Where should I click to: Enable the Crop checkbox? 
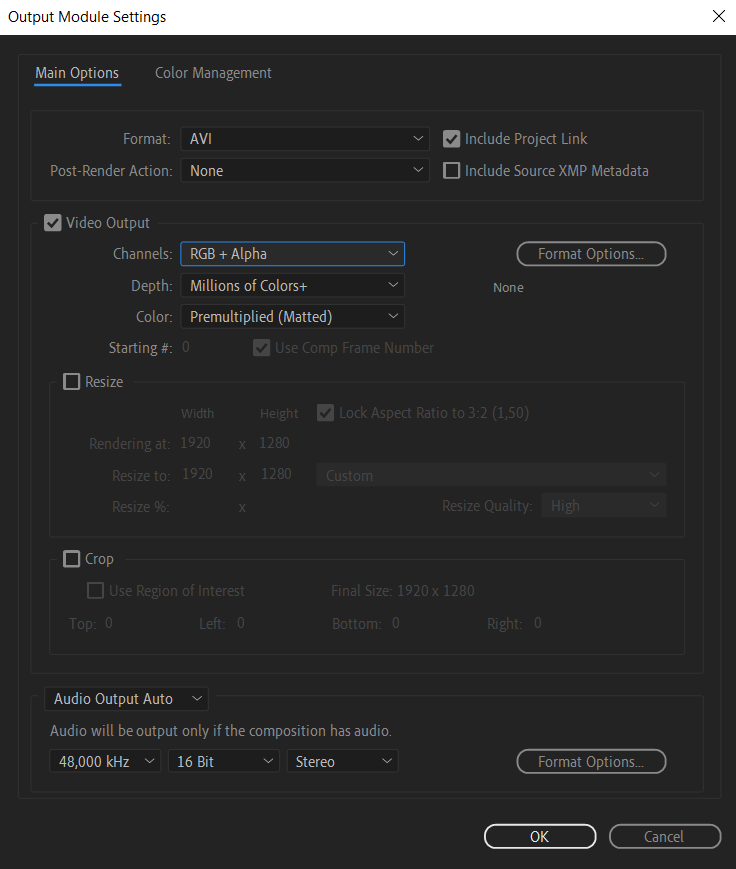point(71,559)
